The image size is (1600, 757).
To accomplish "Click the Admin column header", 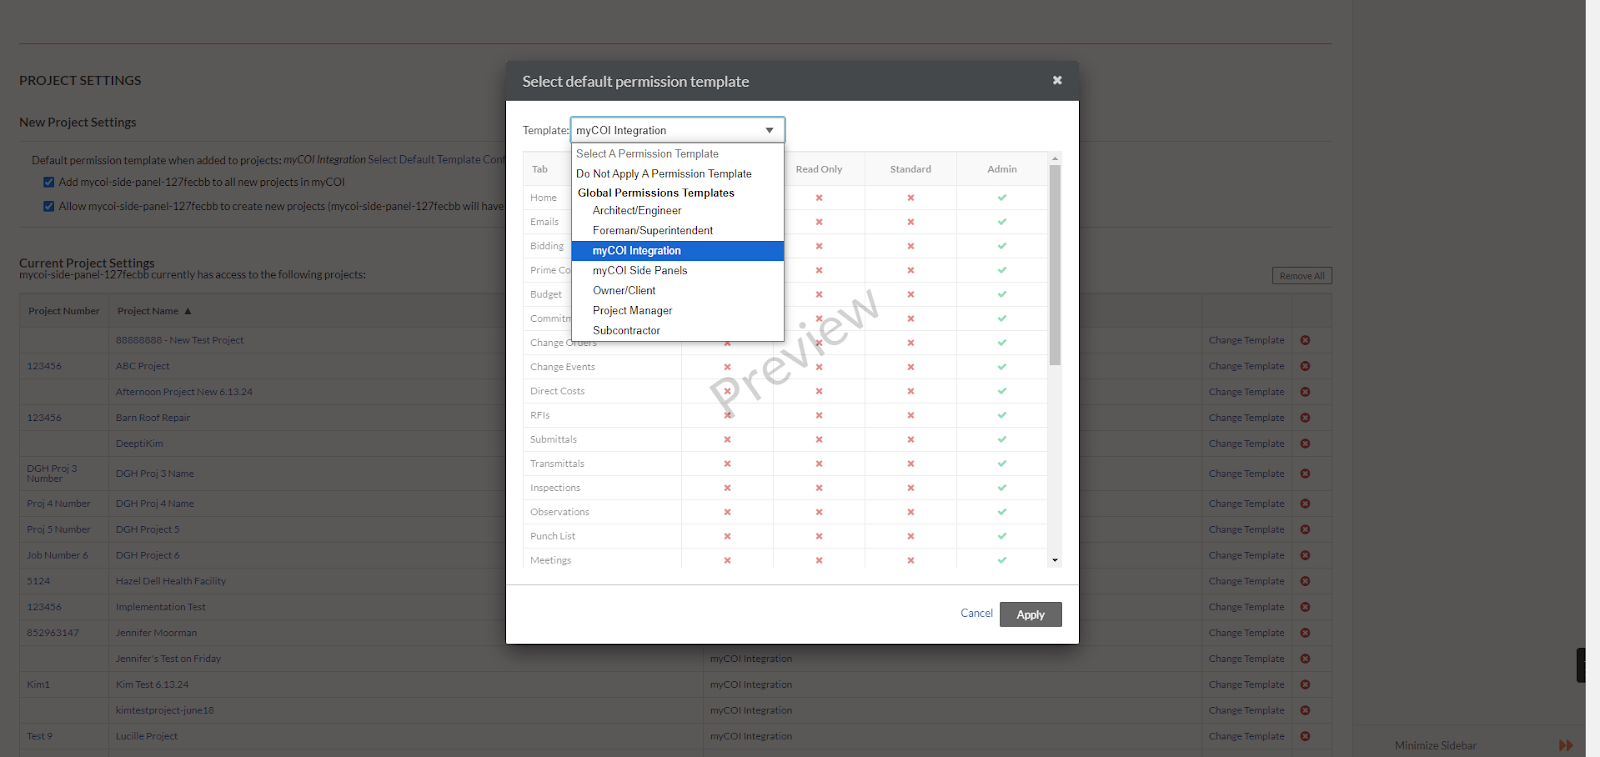I will click(1002, 170).
